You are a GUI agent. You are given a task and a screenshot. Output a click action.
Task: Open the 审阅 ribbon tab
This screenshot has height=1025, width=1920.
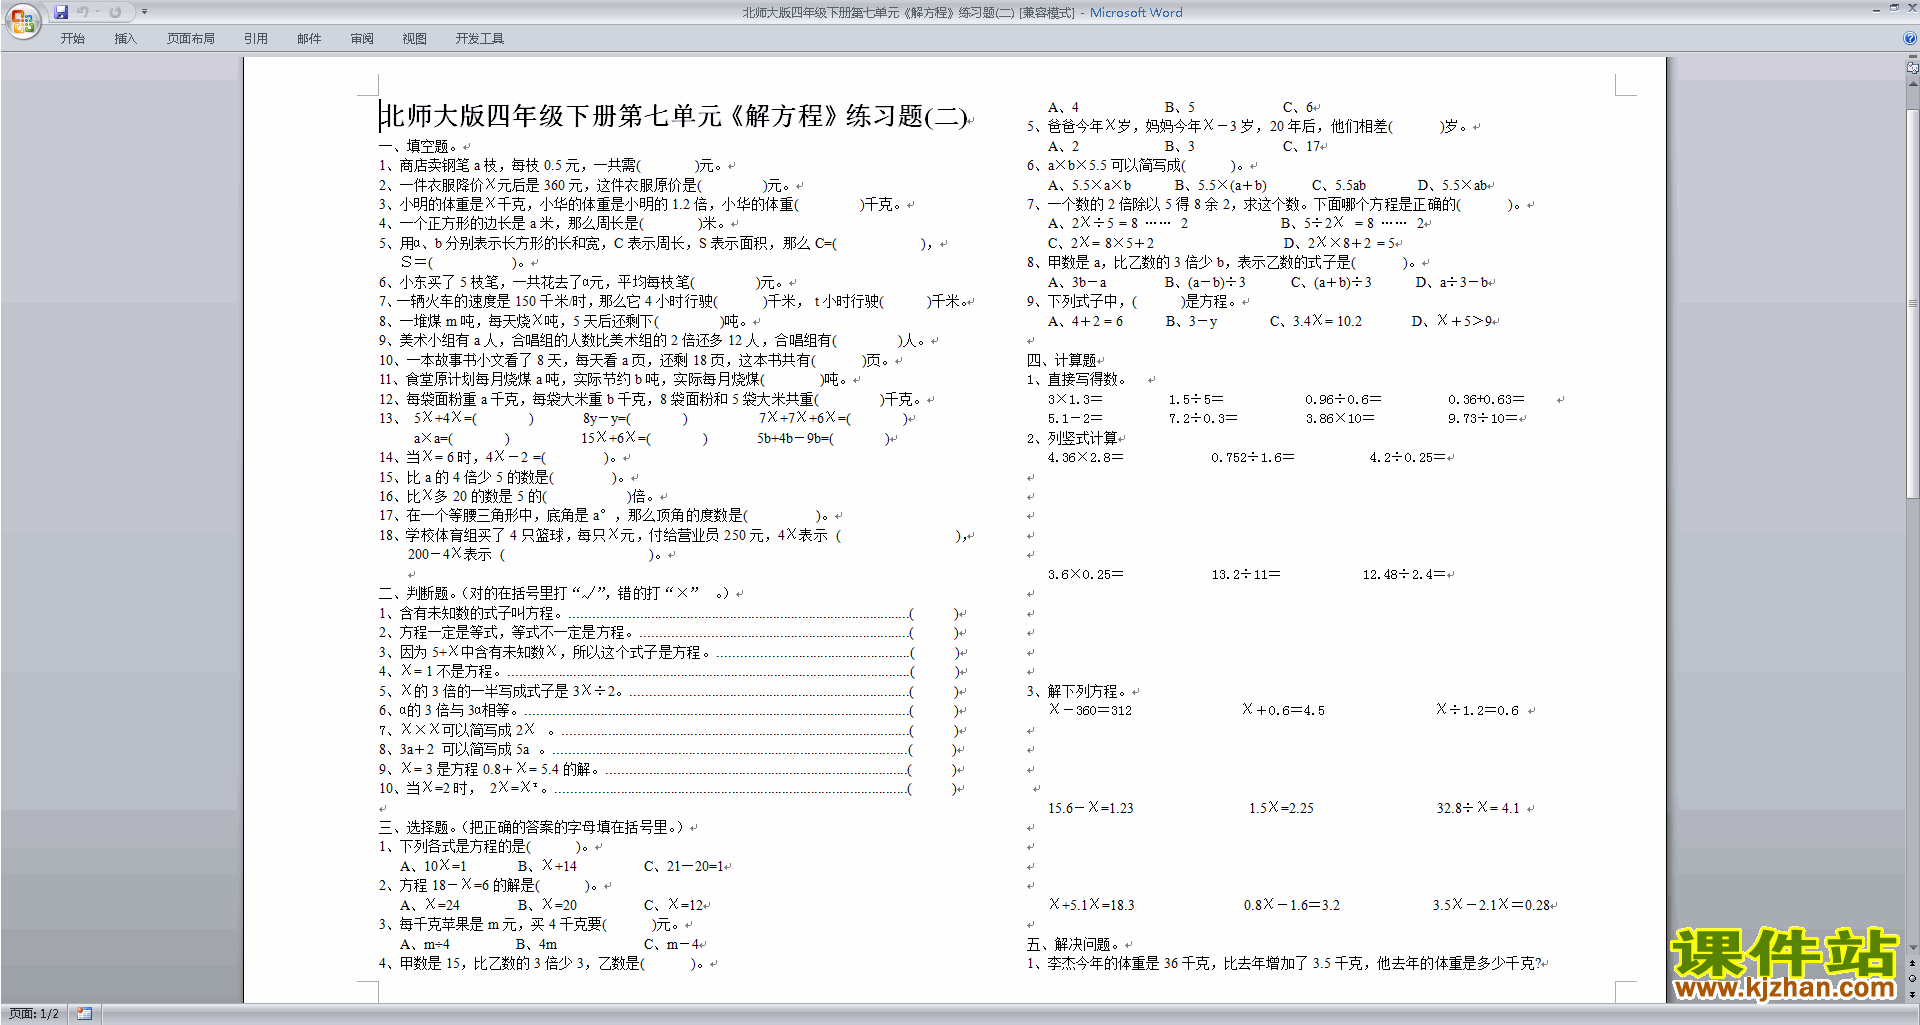[x=362, y=39]
